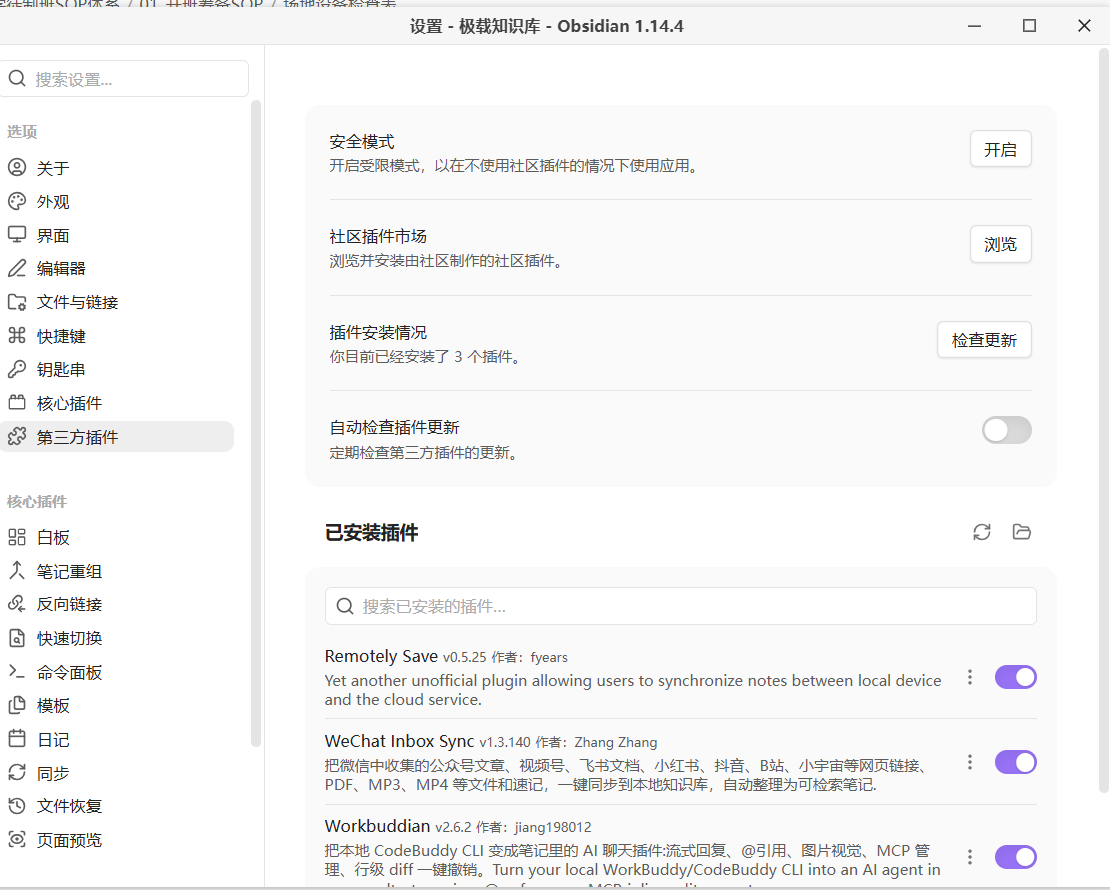
Task: Click the 钥匙串 key icon
Action: point(17,370)
